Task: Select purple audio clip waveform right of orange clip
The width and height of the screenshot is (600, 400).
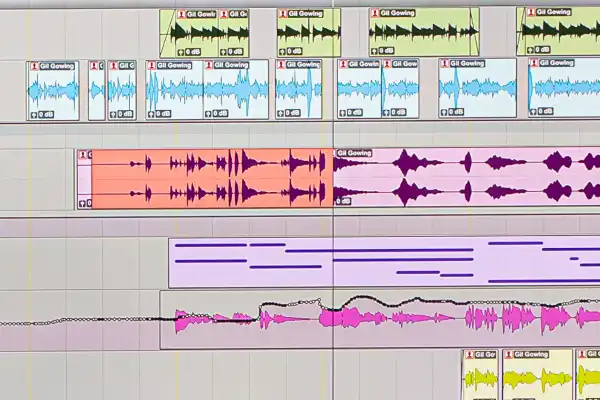Action: click(467, 177)
